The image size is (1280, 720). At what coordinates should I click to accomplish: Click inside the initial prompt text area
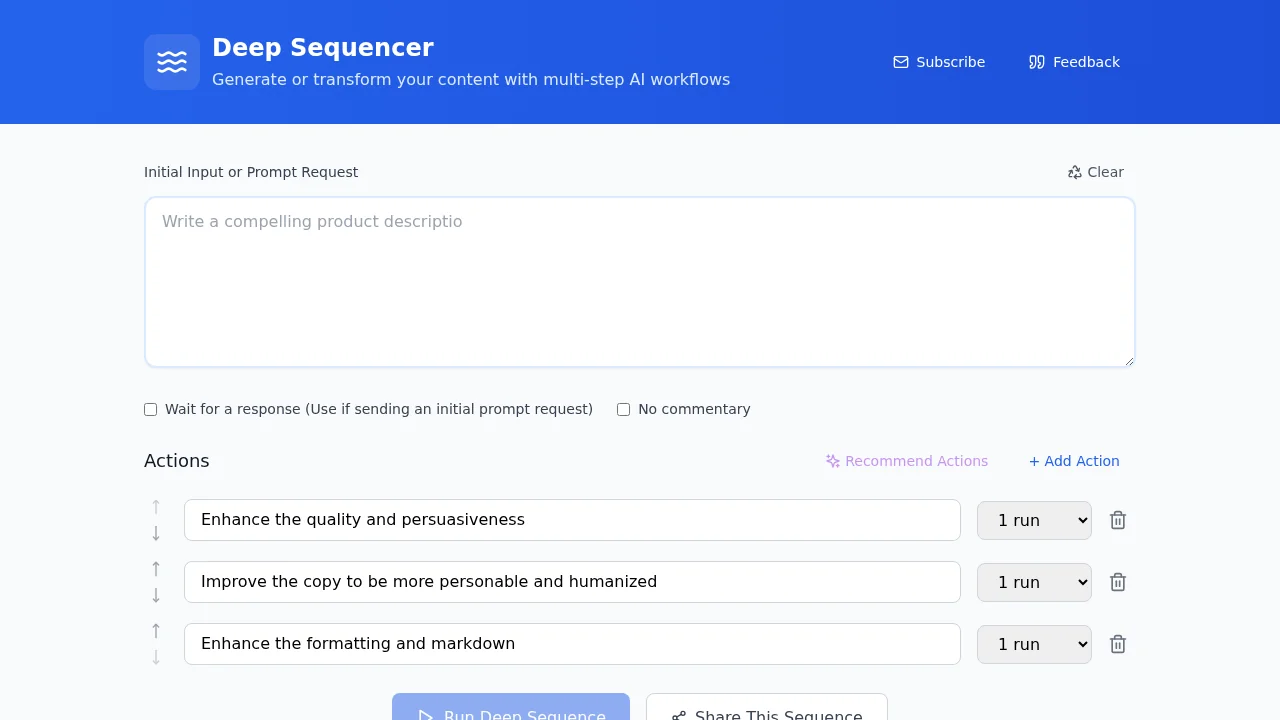tap(640, 282)
